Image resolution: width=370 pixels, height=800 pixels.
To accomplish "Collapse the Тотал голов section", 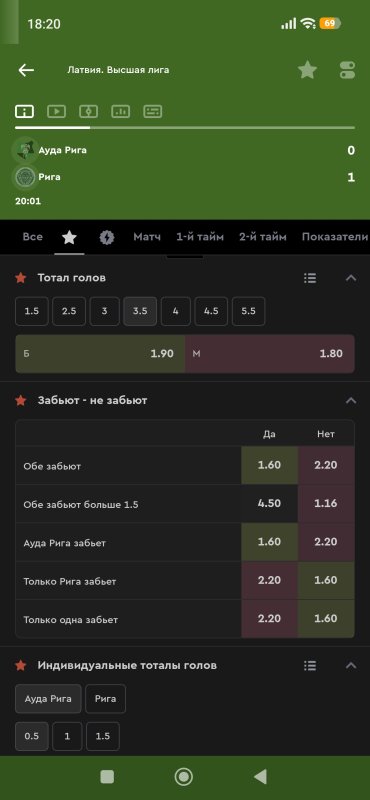I will tap(351, 278).
